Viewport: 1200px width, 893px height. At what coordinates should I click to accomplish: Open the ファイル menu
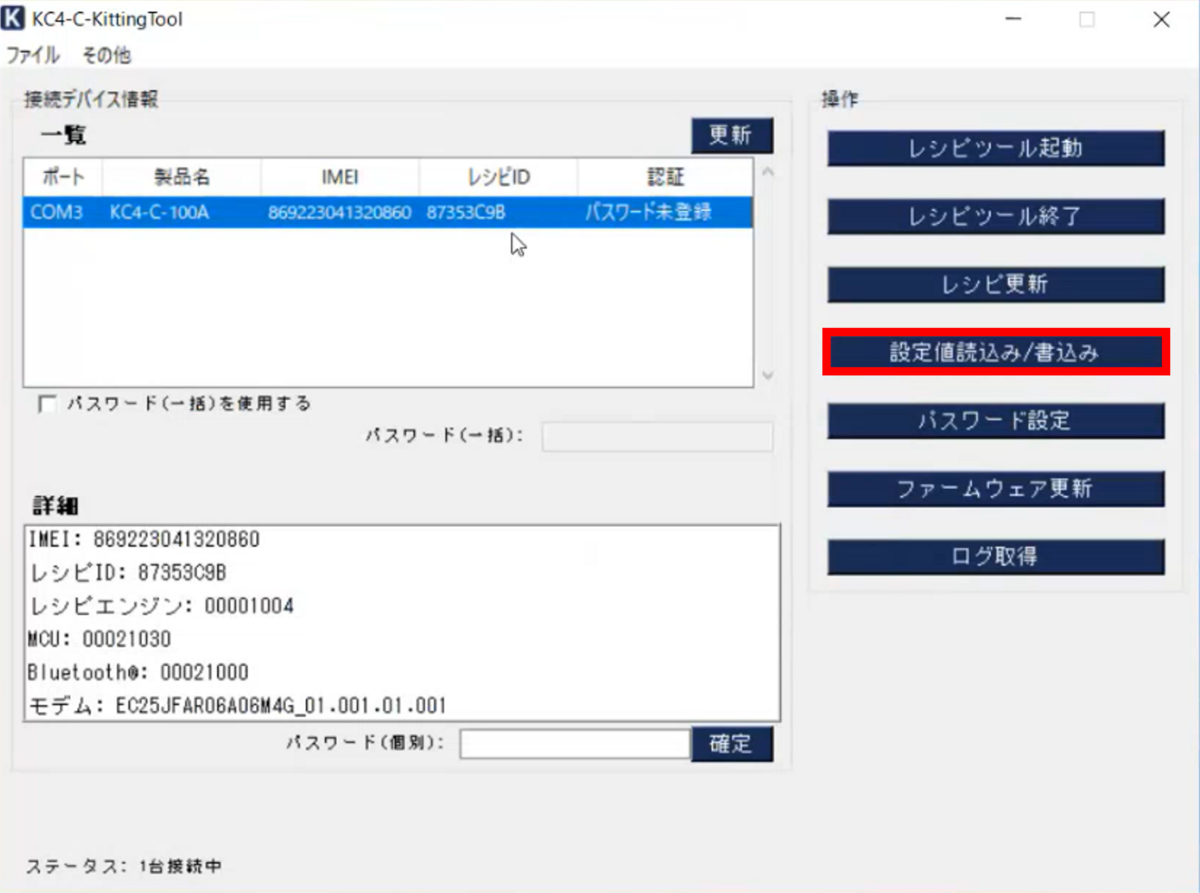pyautogui.click(x=32, y=55)
